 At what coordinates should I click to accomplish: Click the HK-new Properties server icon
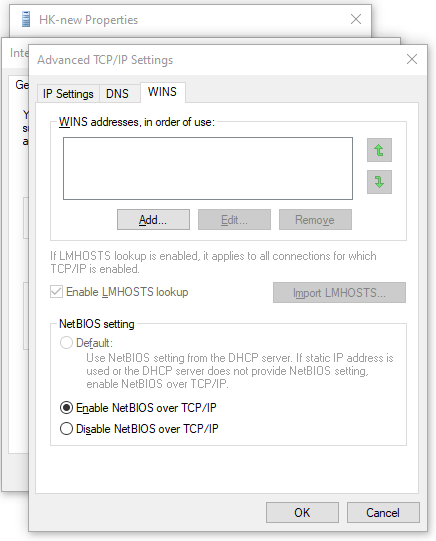(26, 19)
